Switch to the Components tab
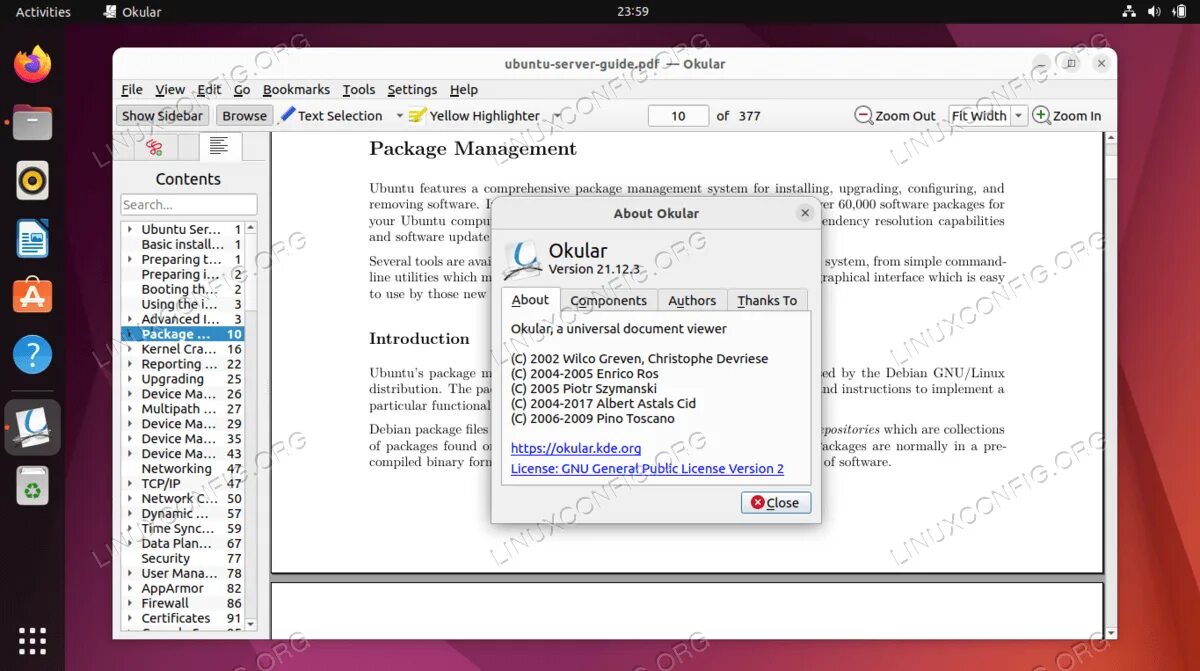The width and height of the screenshot is (1200, 671). 608,300
